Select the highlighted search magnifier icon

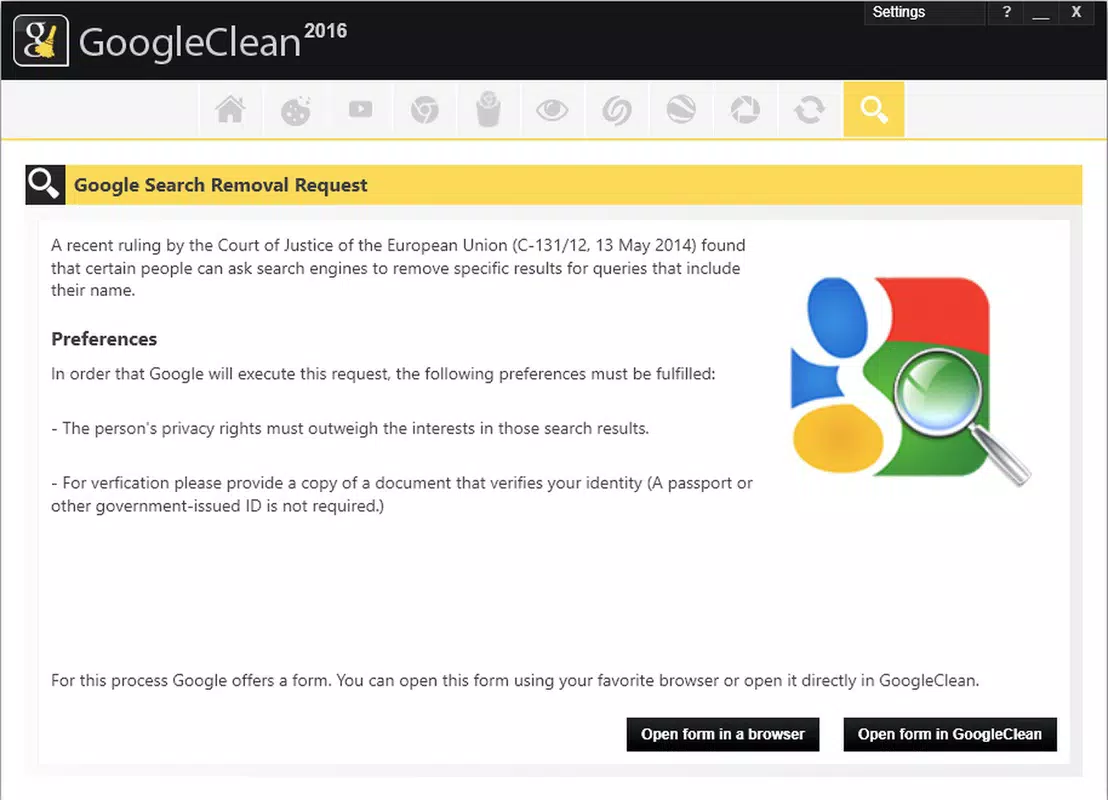(x=874, y=110)
